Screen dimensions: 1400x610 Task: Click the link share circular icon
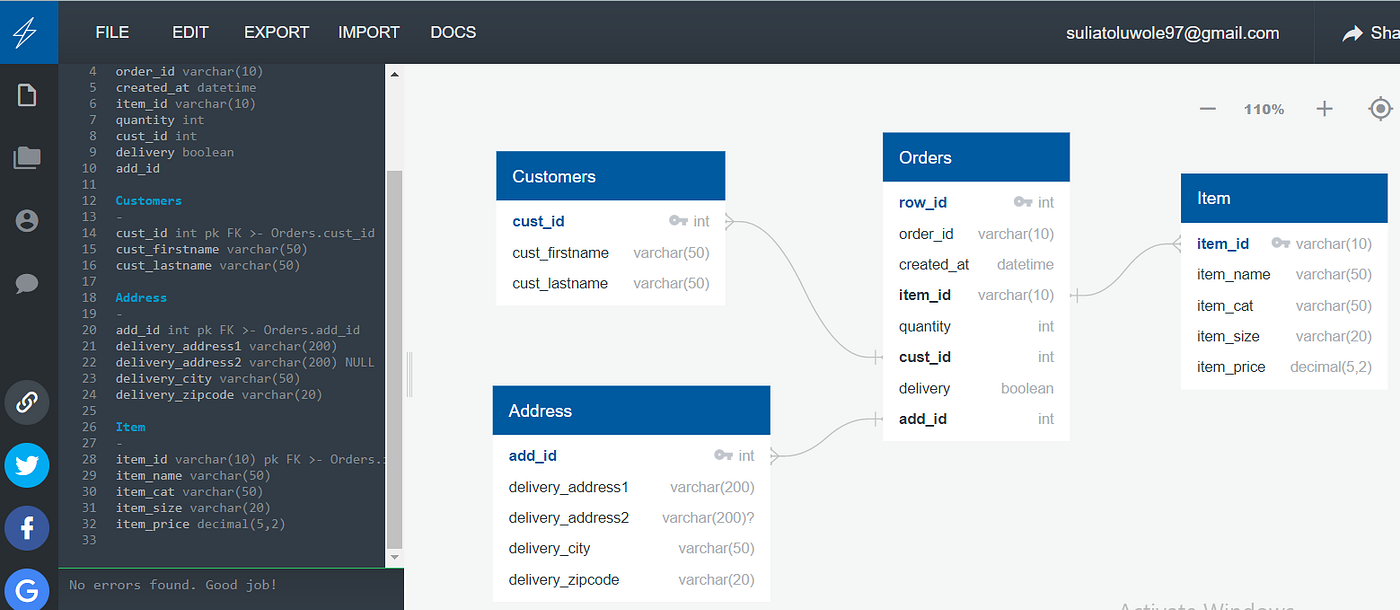coord(27,403)
